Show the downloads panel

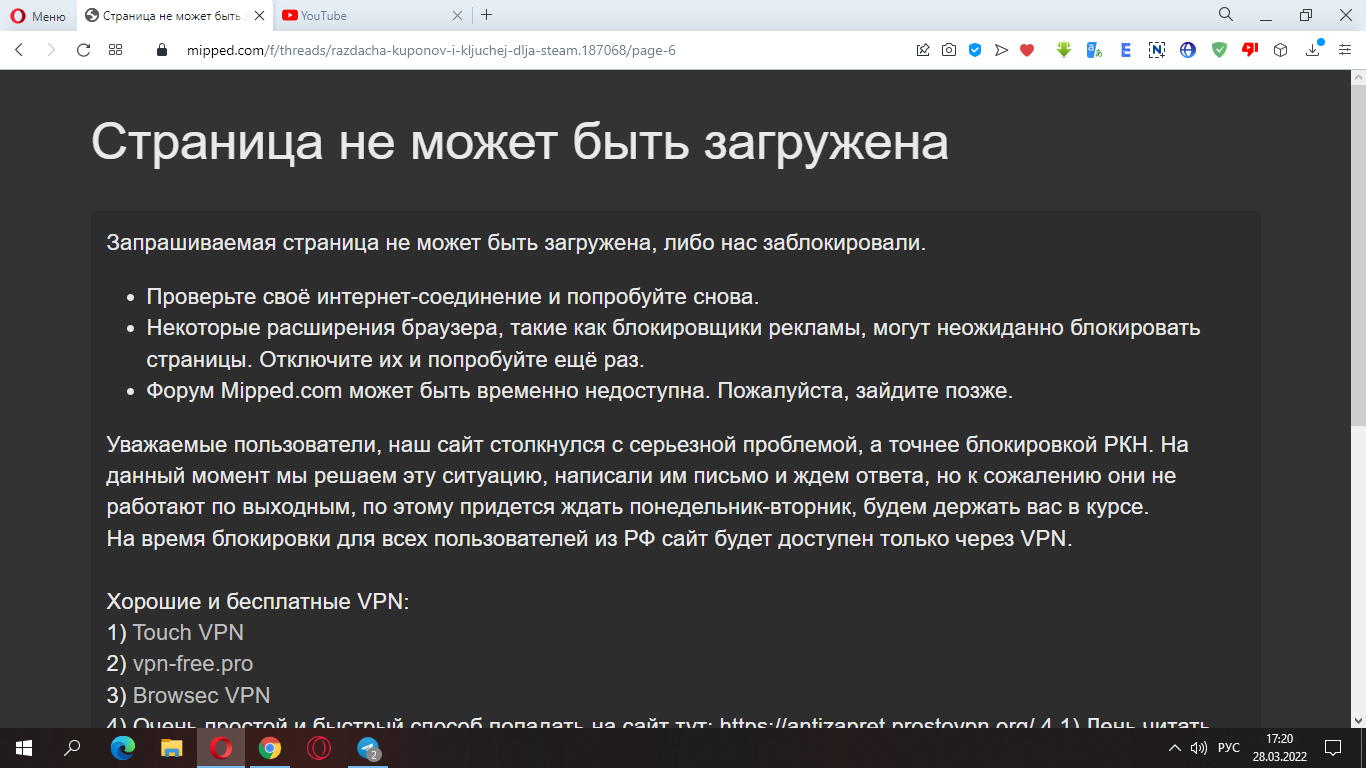pos(1313,50)
